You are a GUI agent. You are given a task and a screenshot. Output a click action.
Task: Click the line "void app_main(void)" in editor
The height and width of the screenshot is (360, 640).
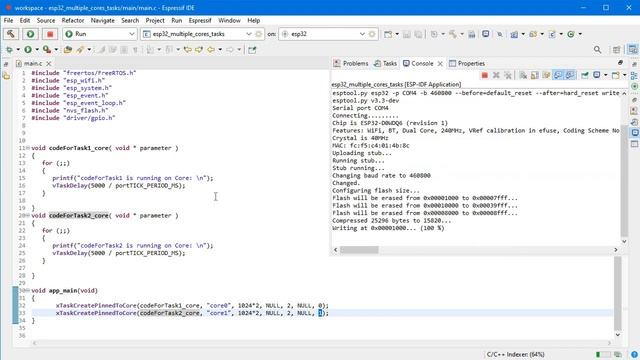pos(64,291)
